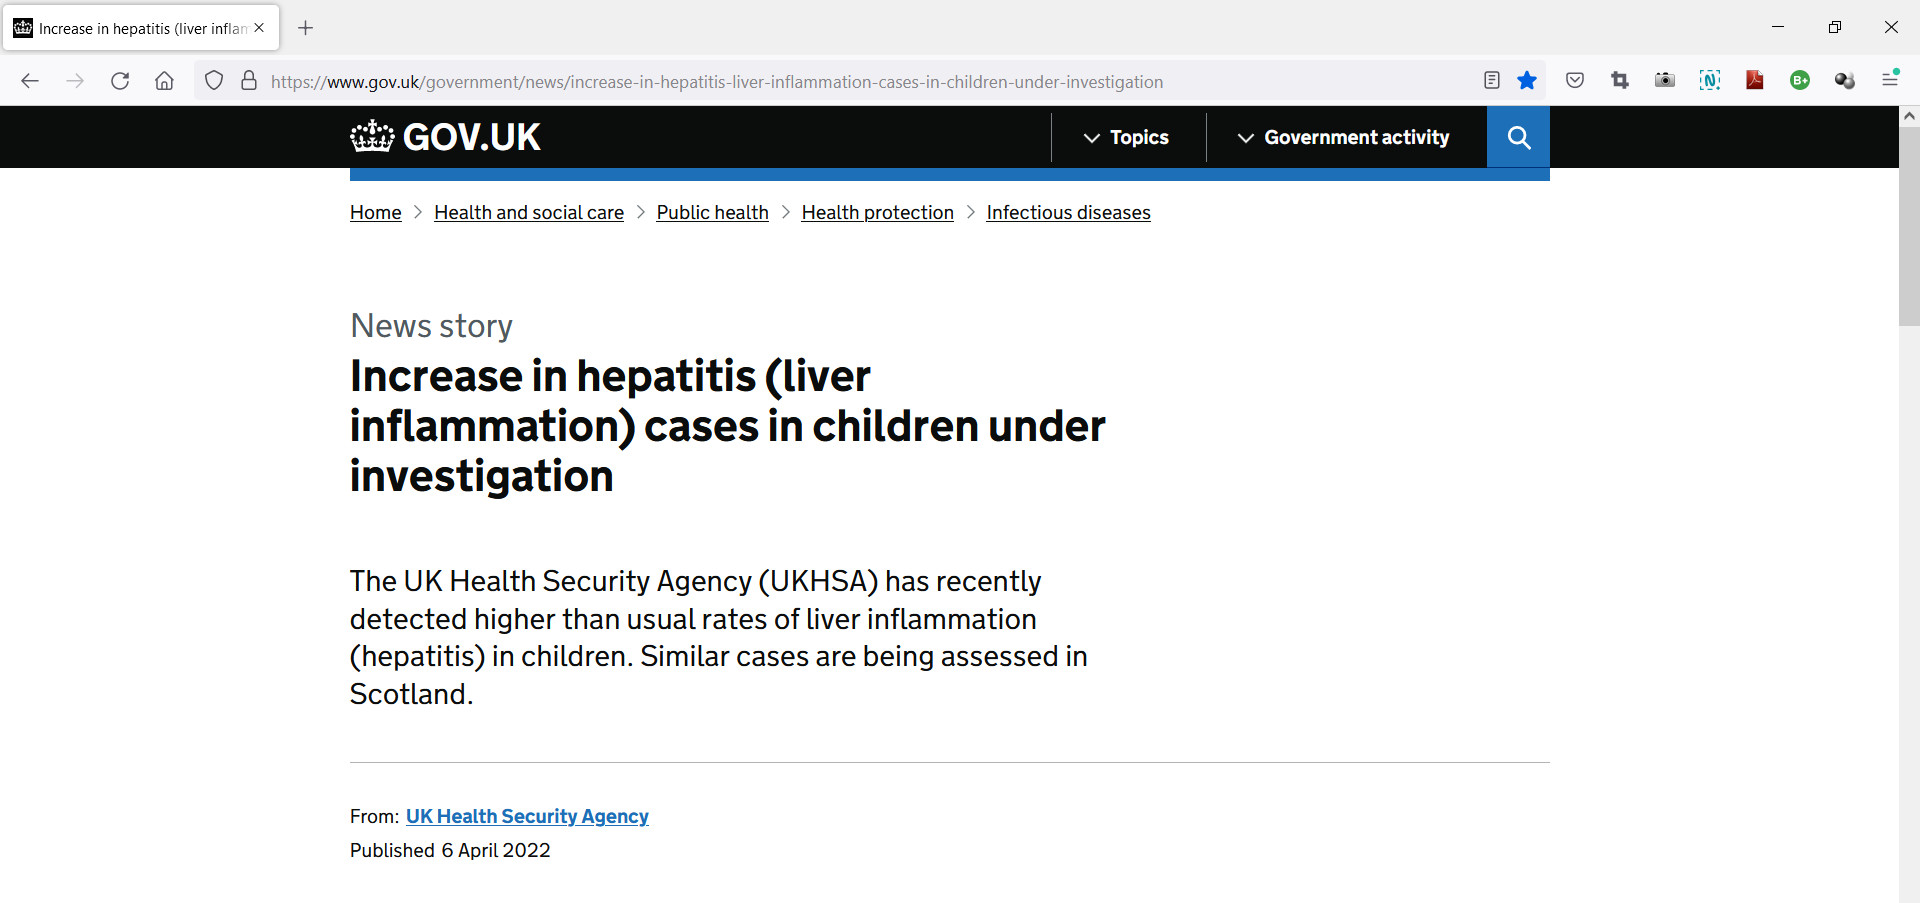Open the UK Health Security Agency link
This screenshot has height=903, width=1920.
click(527, 817)
